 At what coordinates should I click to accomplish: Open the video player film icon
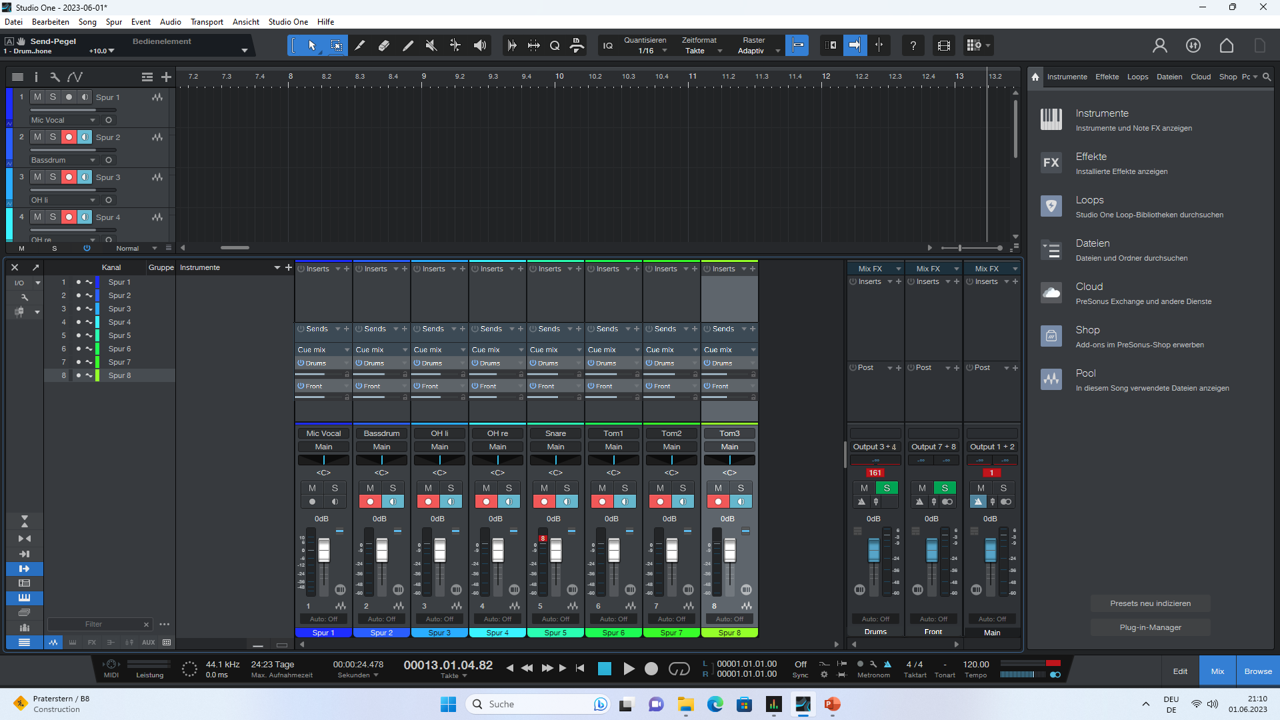[944, 45]
